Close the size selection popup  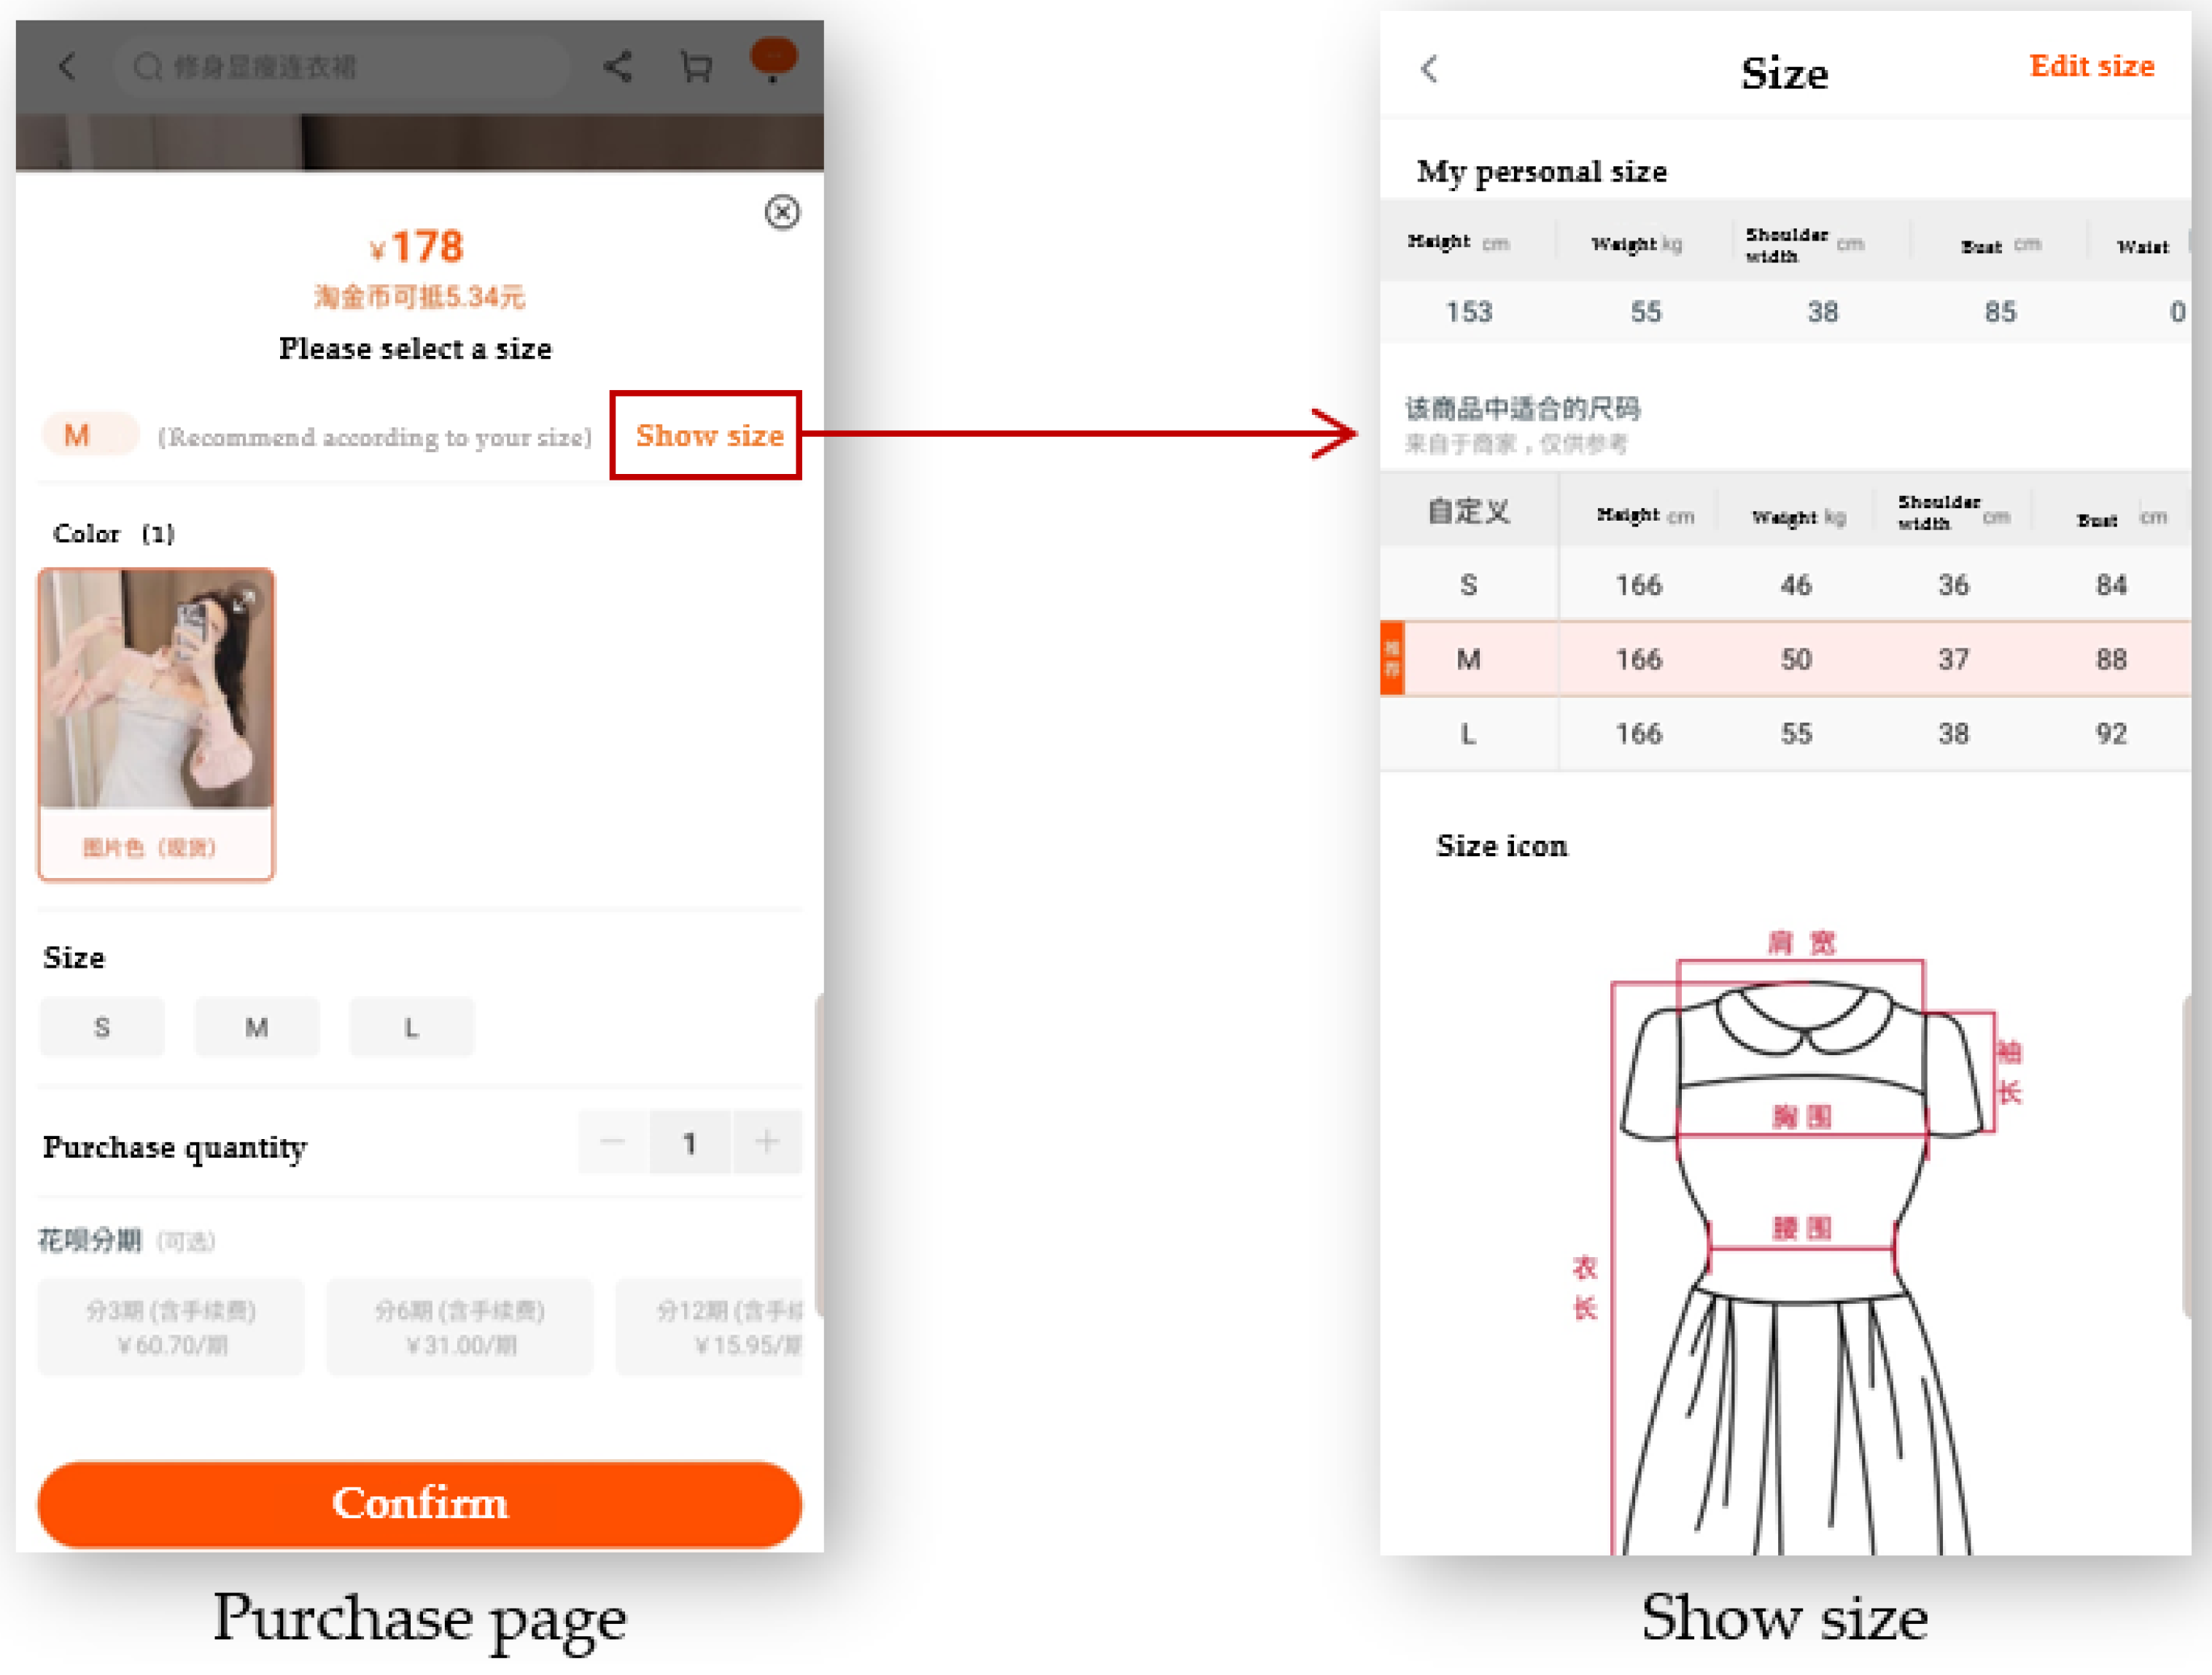[x=782, y=212]
